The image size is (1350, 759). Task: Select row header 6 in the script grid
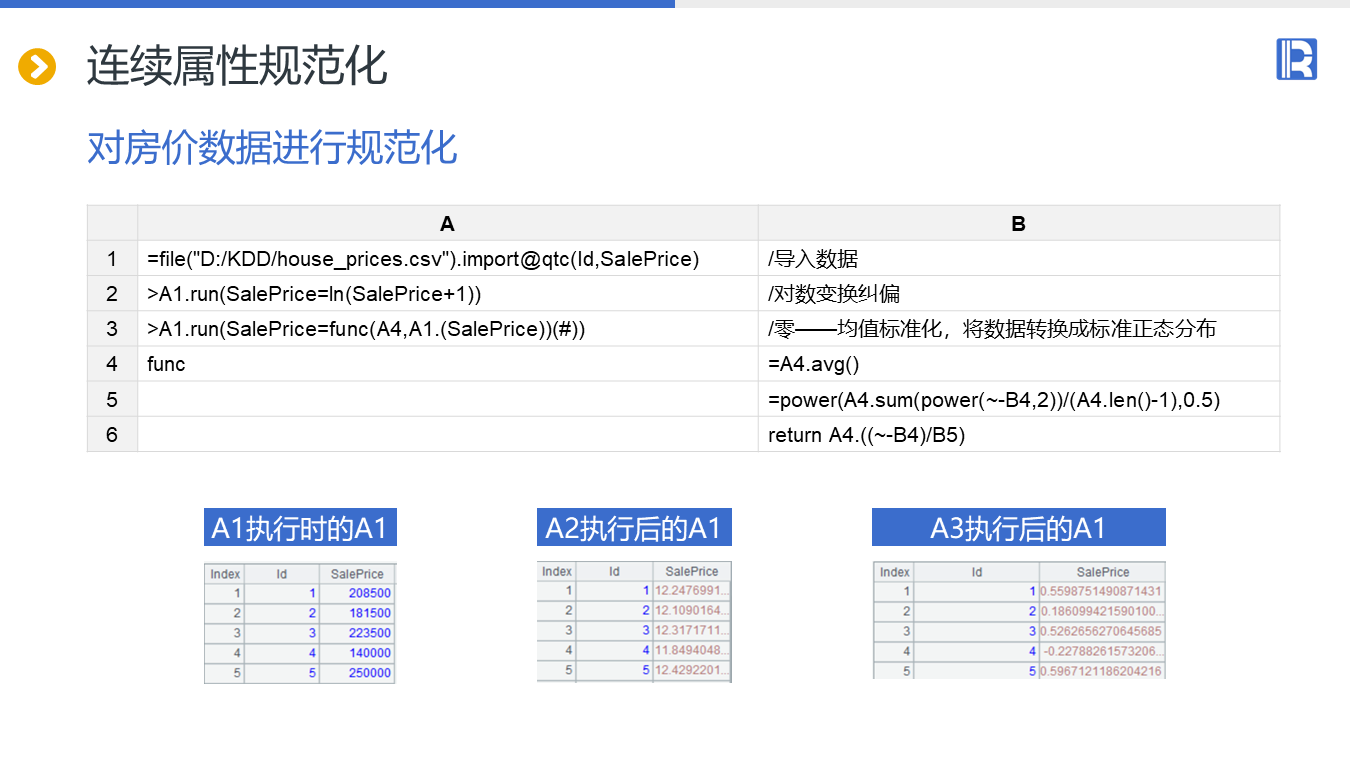tap(112, 435)
